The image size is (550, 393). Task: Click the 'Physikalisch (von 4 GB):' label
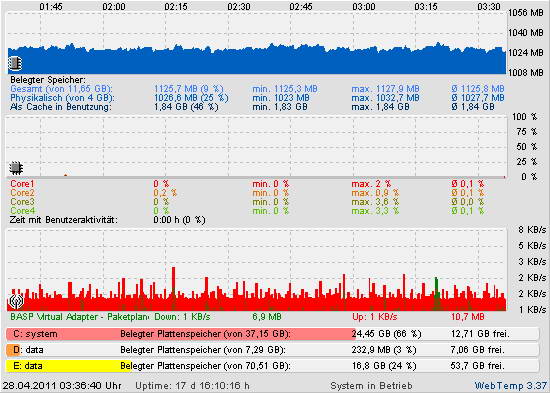62,98
